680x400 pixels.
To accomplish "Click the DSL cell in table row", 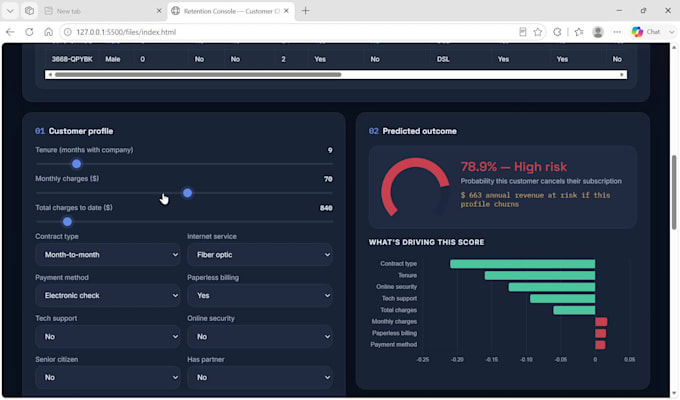I will (x=443, y=59).
